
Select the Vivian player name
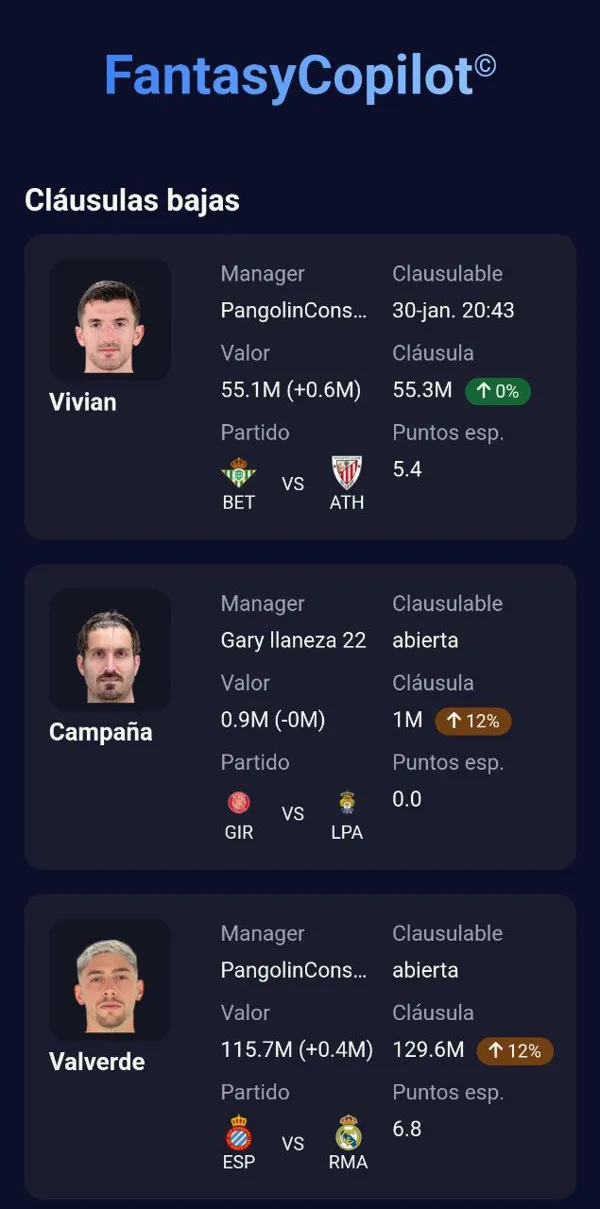83,402
